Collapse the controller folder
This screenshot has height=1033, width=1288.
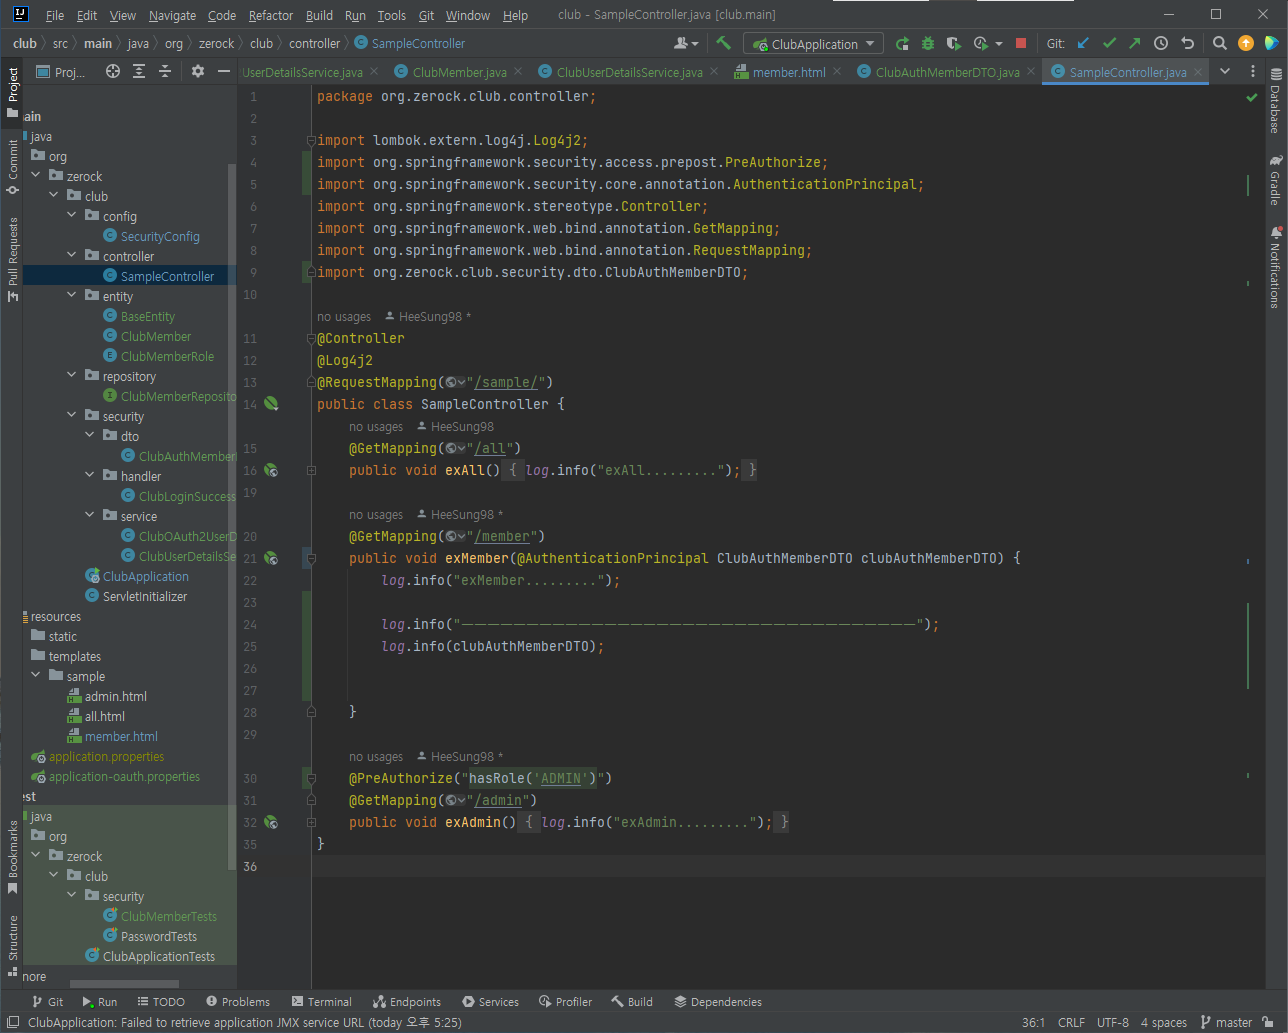[72, 255]
